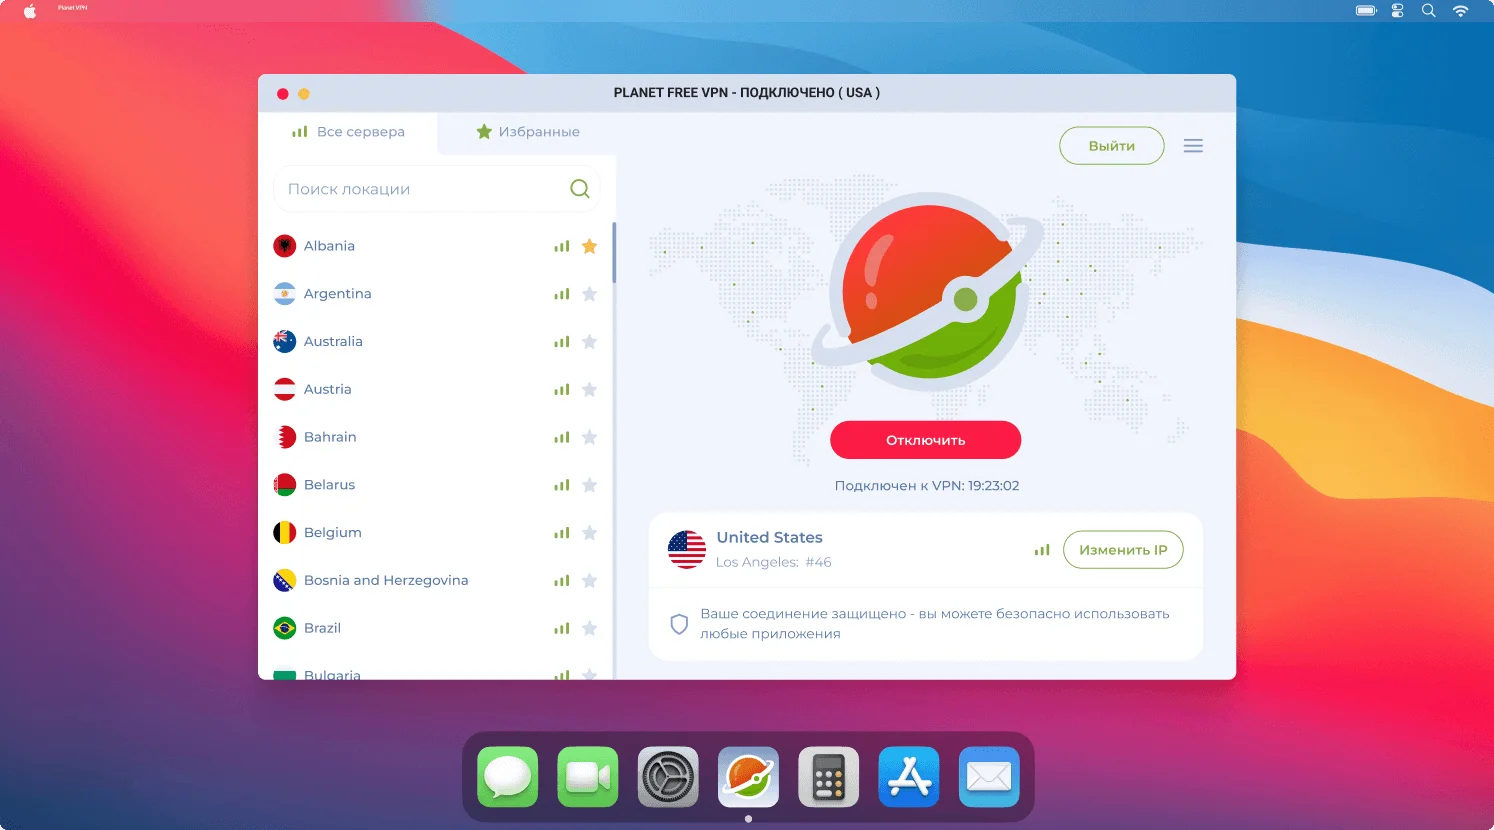Click Australia's flag icon in server list
The image size is (1494, 830).
[x=284, y=341]
